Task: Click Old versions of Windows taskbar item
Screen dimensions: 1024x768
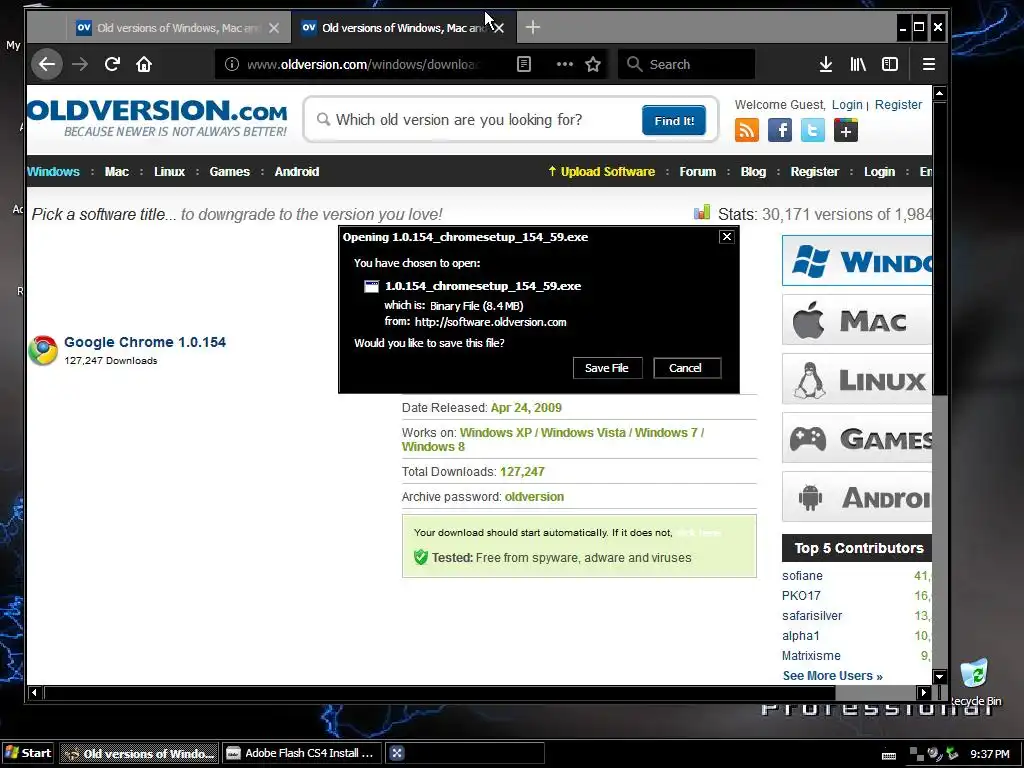Action: coord(140,753)
